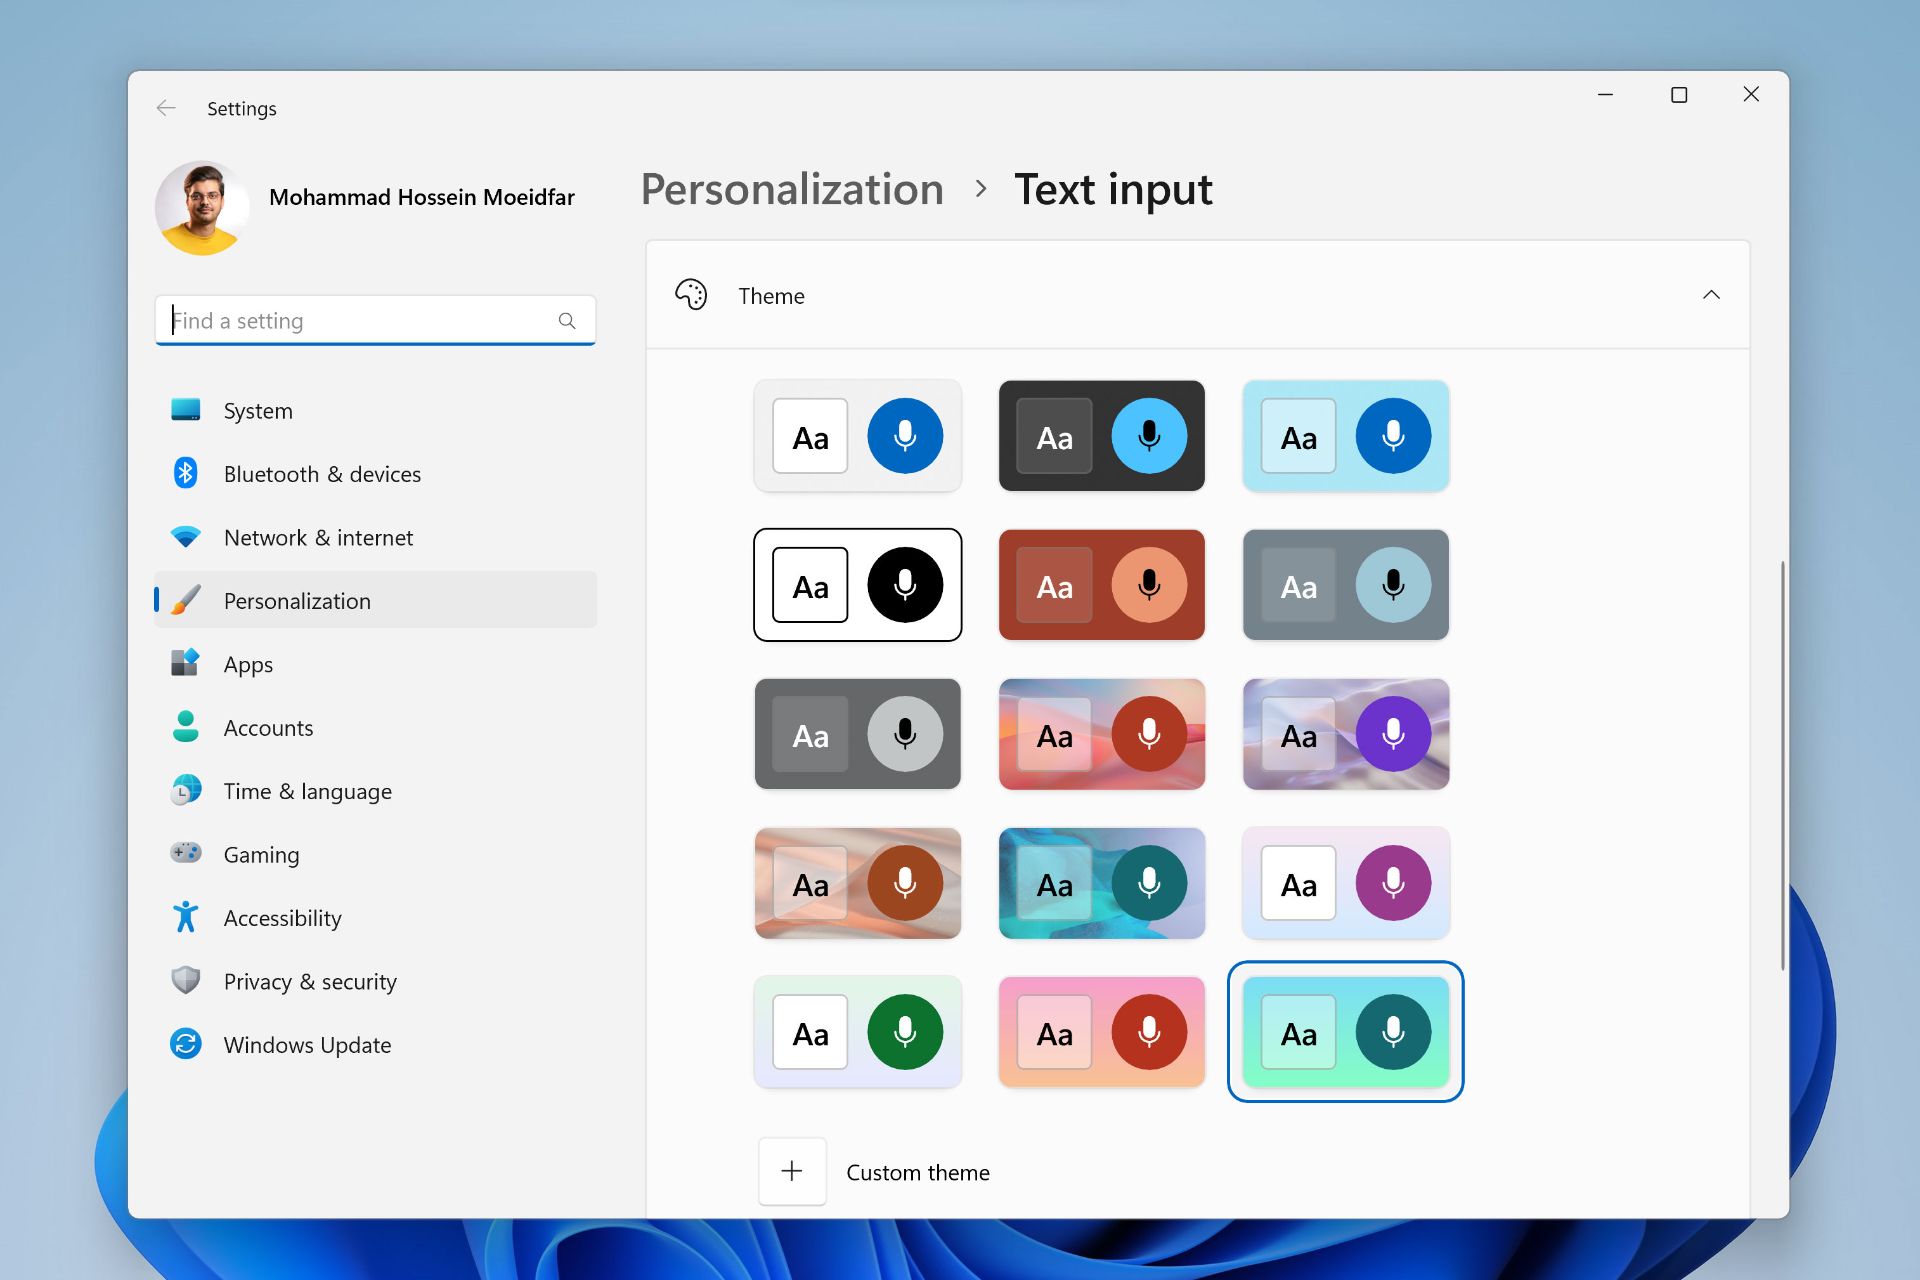Select the selected aqua-green gradient theme

[x=1346, y=1032]
